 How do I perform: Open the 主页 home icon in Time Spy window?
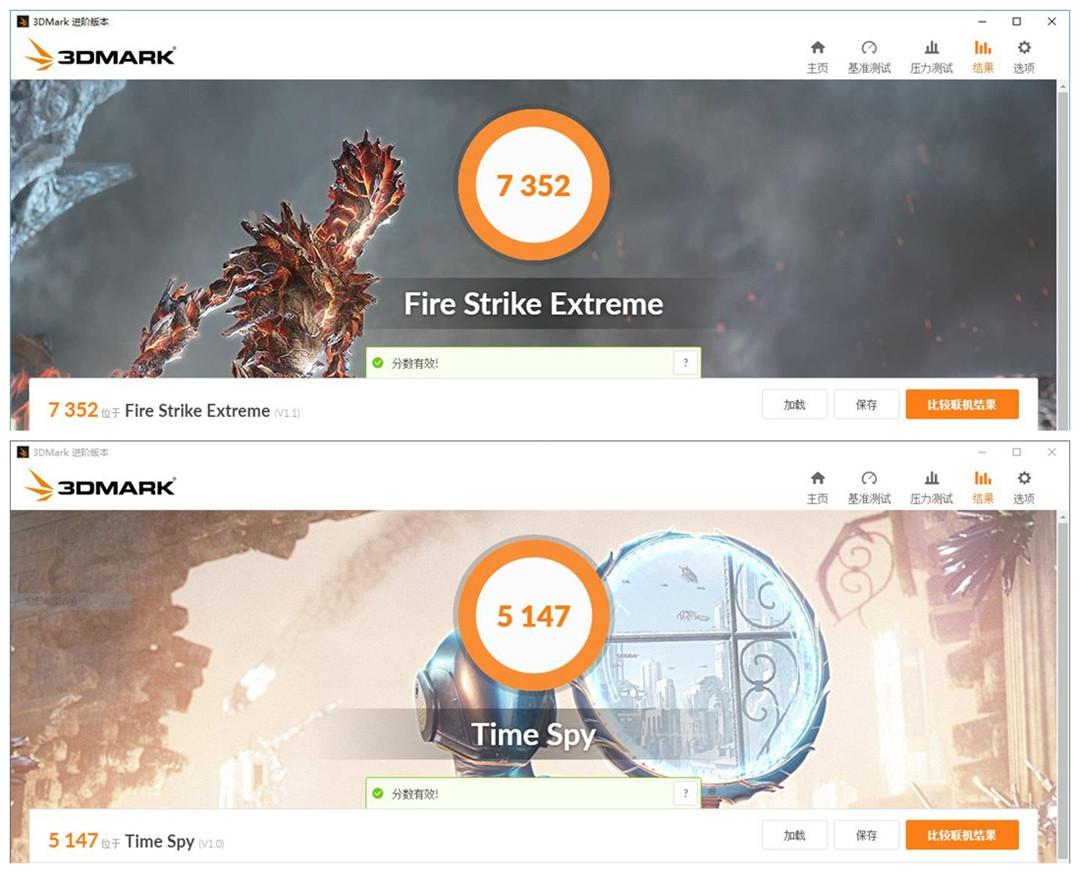click(x=818, y=487)
